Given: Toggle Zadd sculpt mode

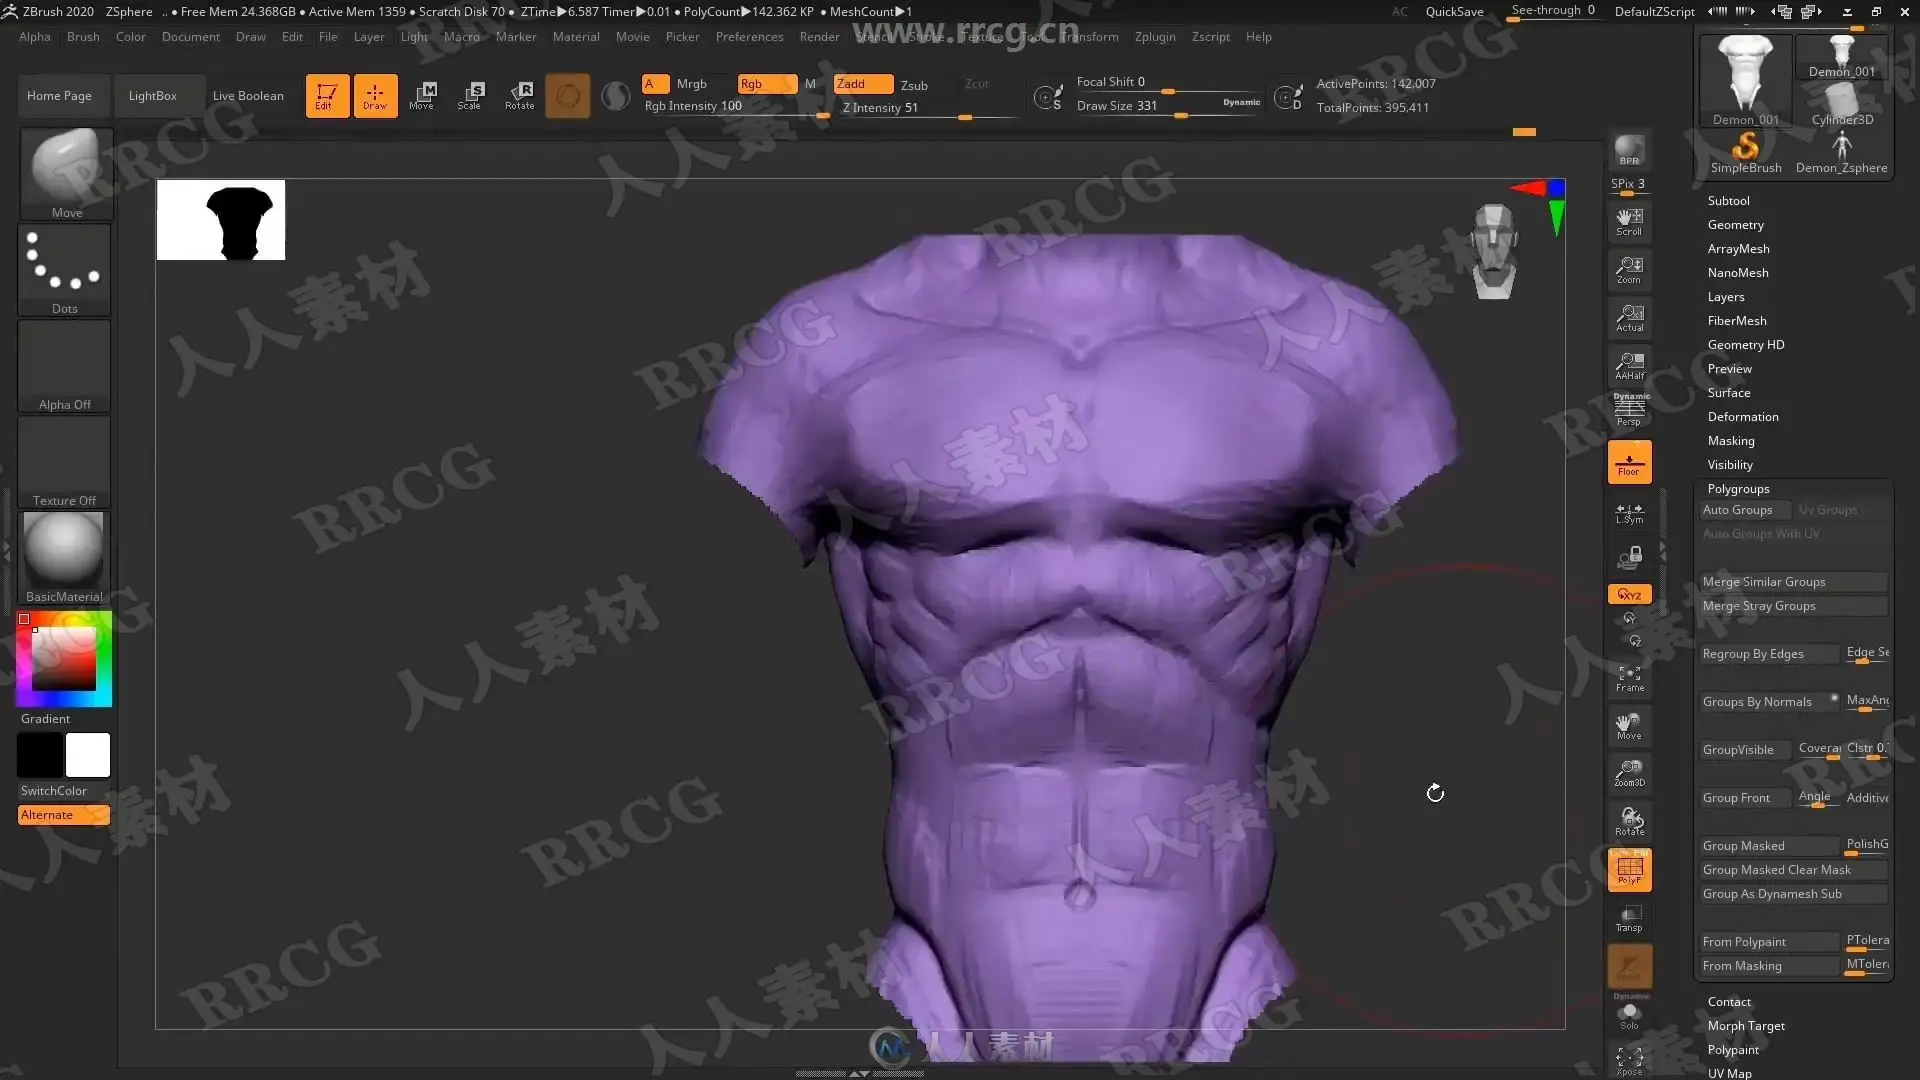Looking at the screenshot, I should pos(862,84).
